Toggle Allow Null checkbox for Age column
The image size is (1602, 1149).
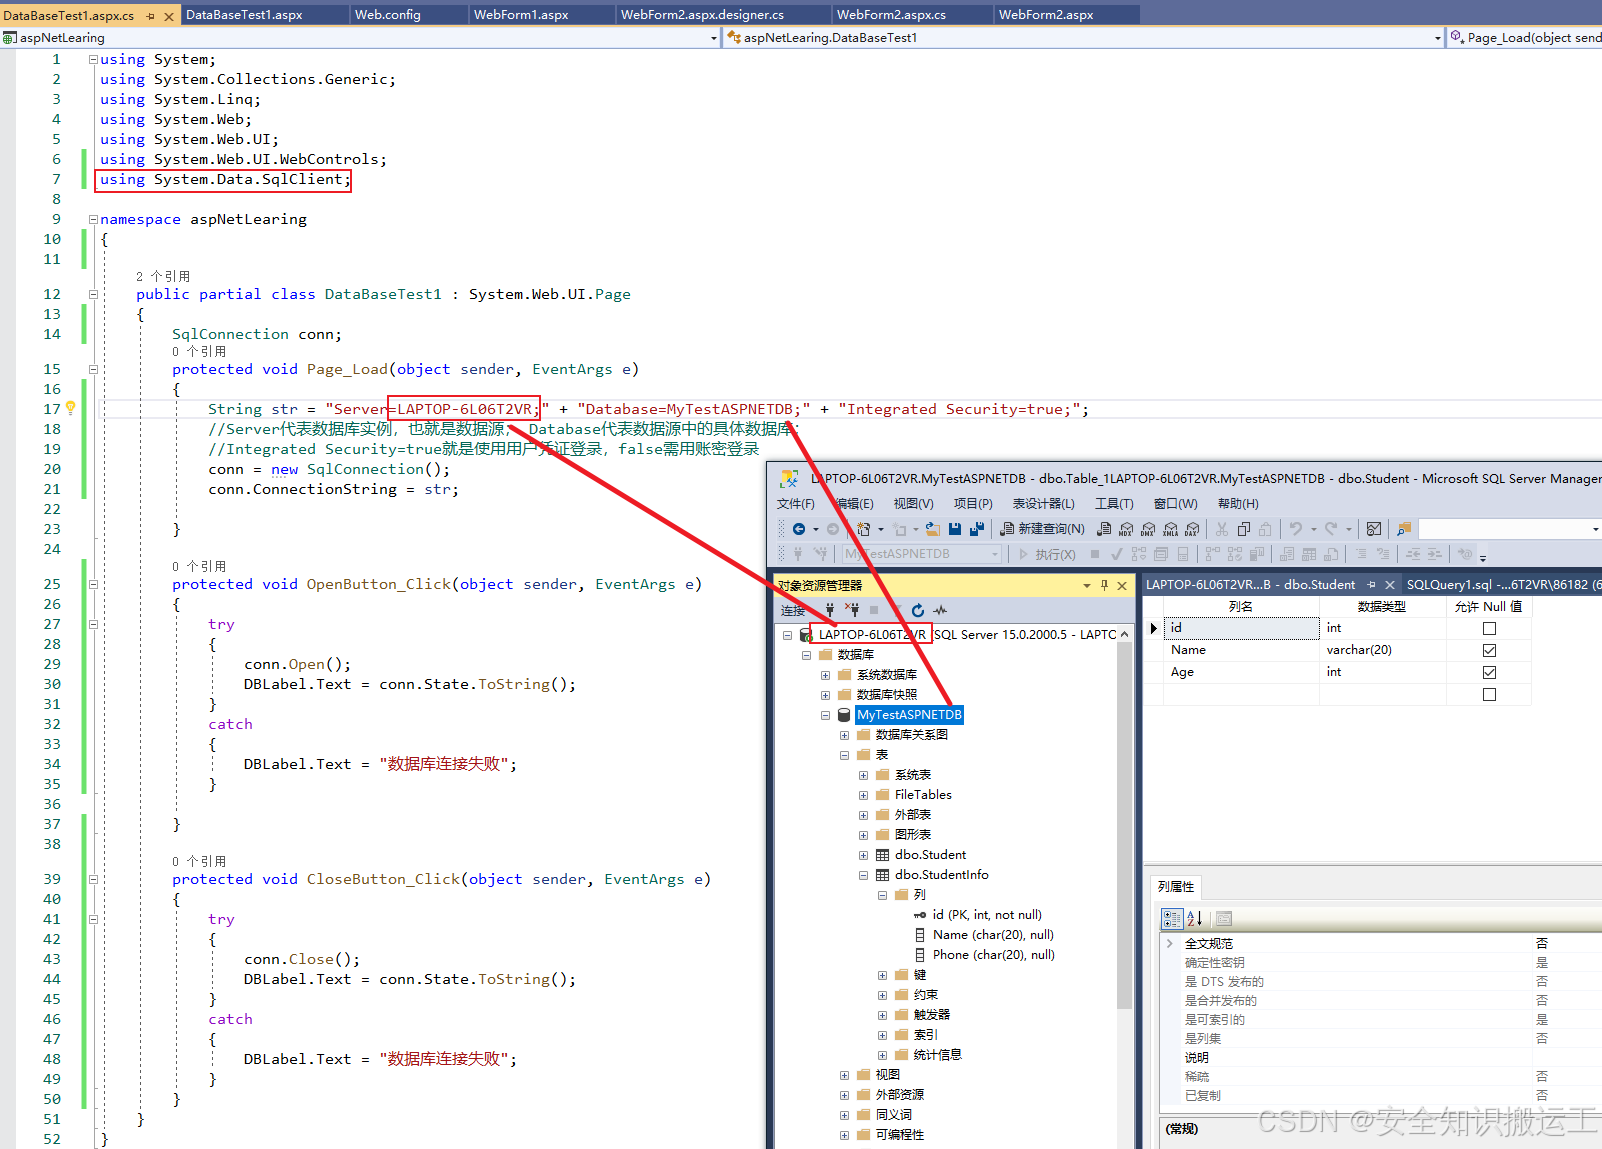1489,672
